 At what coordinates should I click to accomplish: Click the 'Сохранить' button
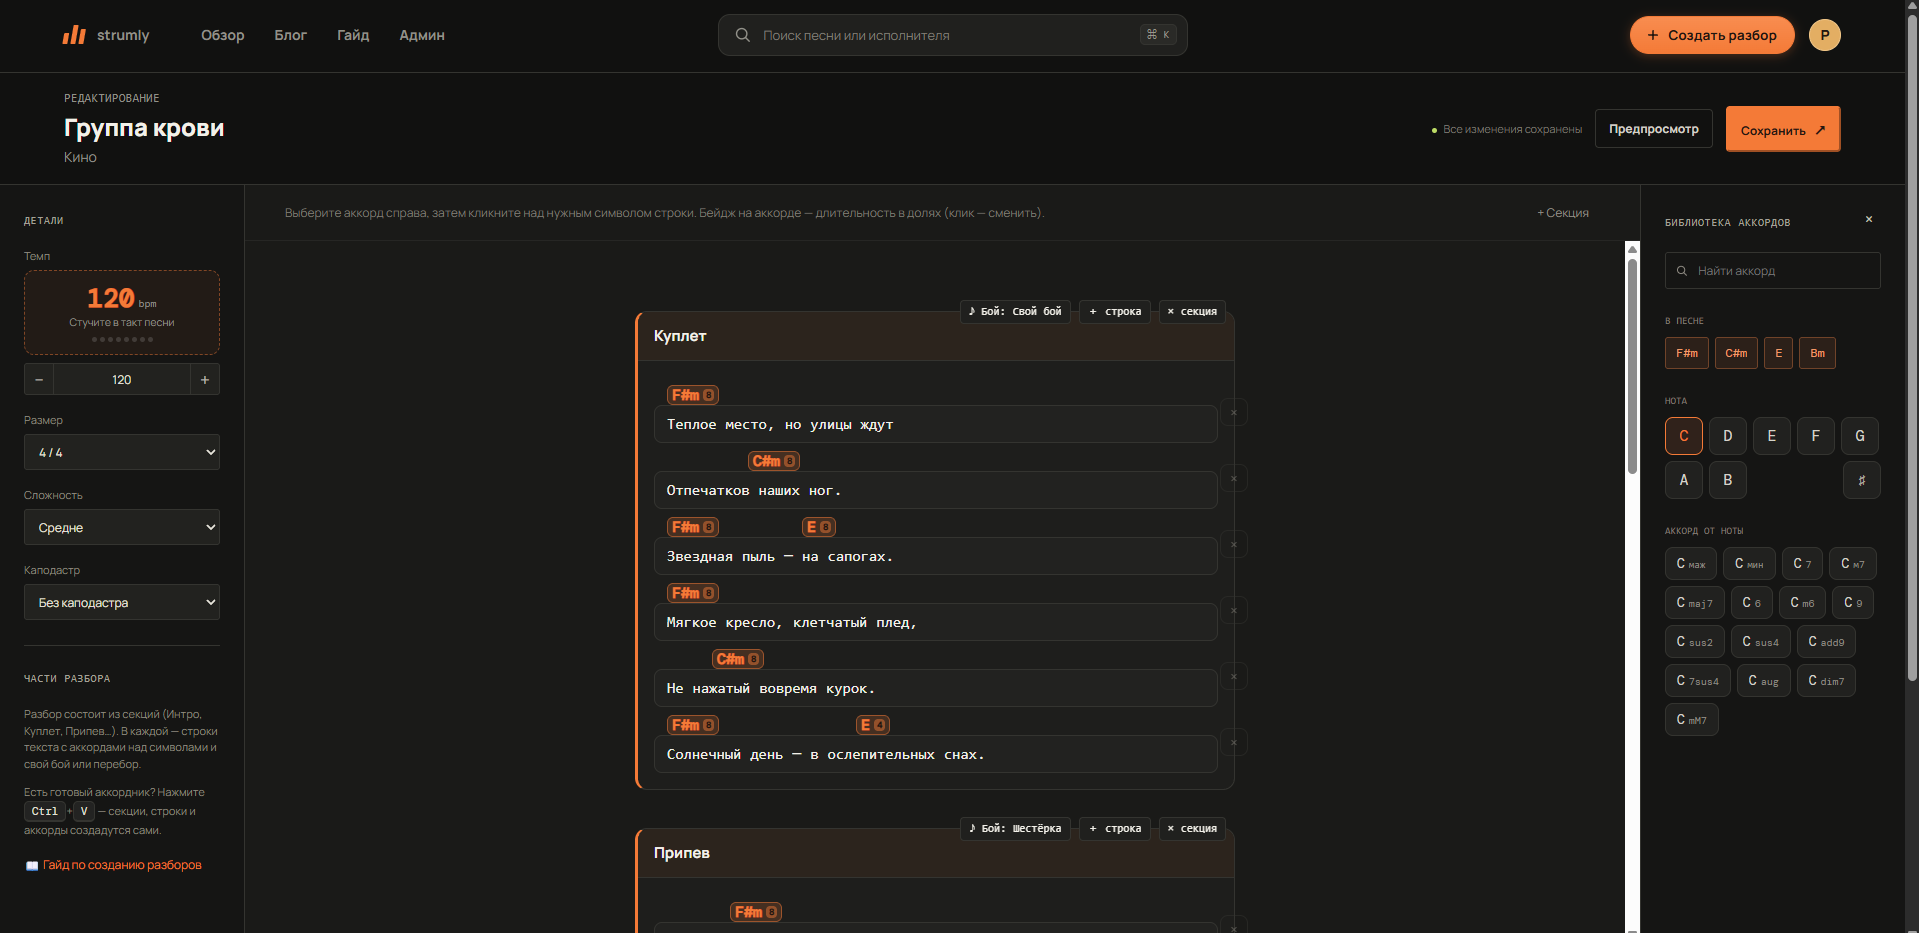(x=1783, y=130)
